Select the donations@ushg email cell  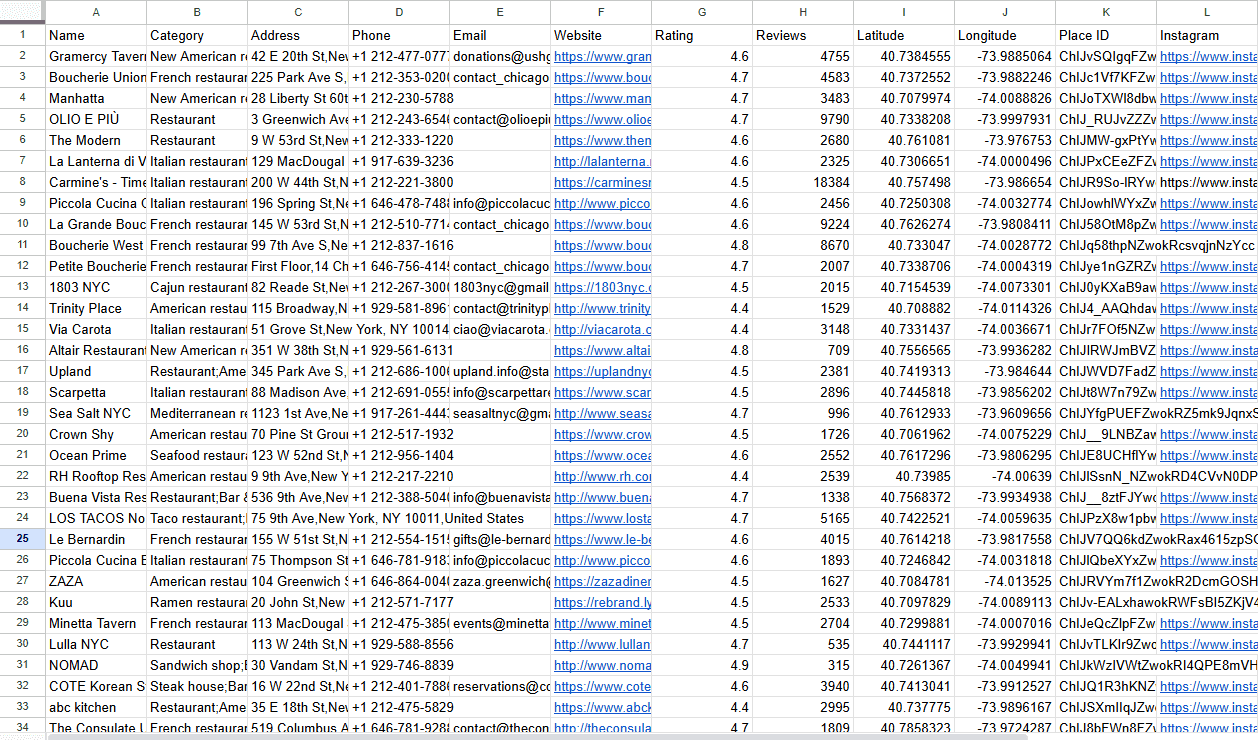tap(499, 56)
